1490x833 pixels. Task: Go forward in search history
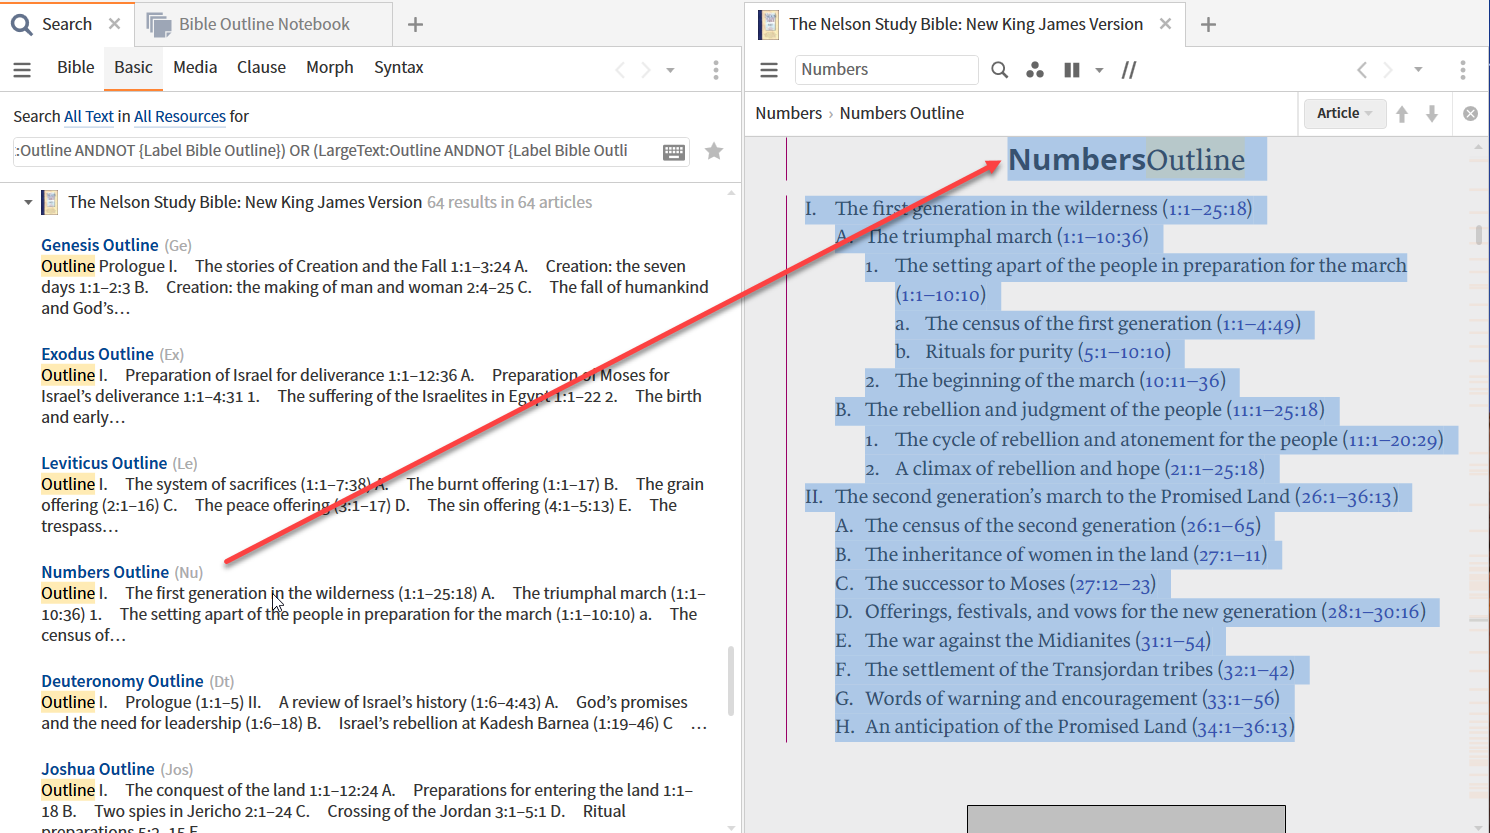(646, 69)
